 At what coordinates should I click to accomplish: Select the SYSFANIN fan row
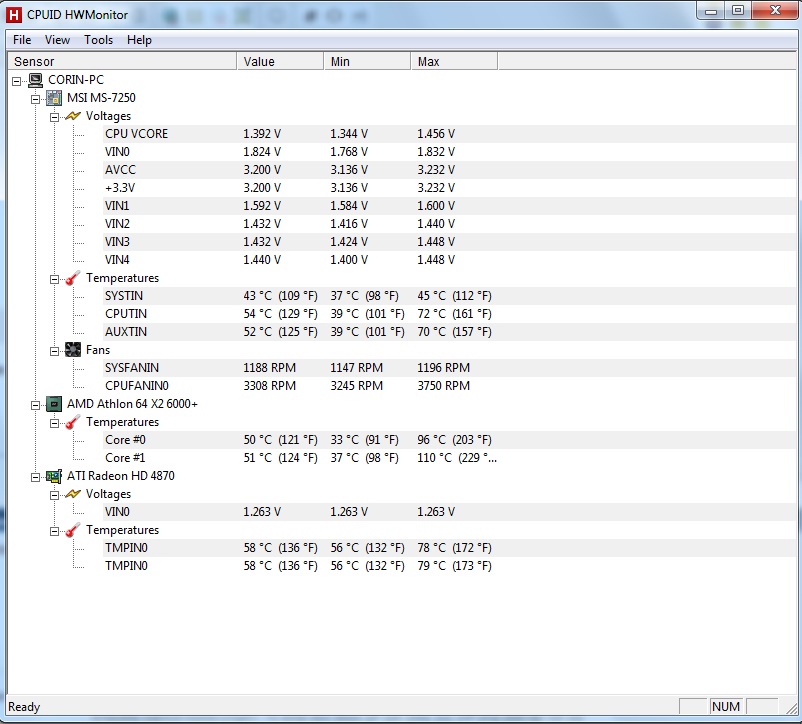450,368
